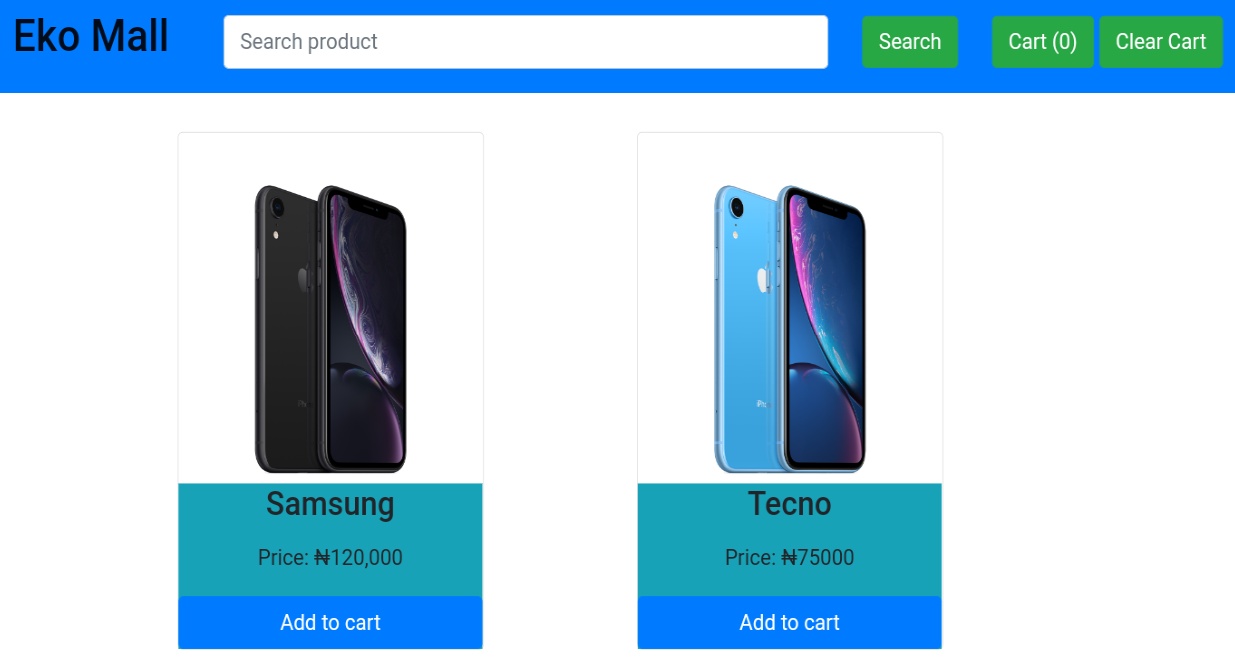This screenshot has height=669, width=1235.
Task: Click the Tecno price ₦75000 text
Action: point(789,558)
